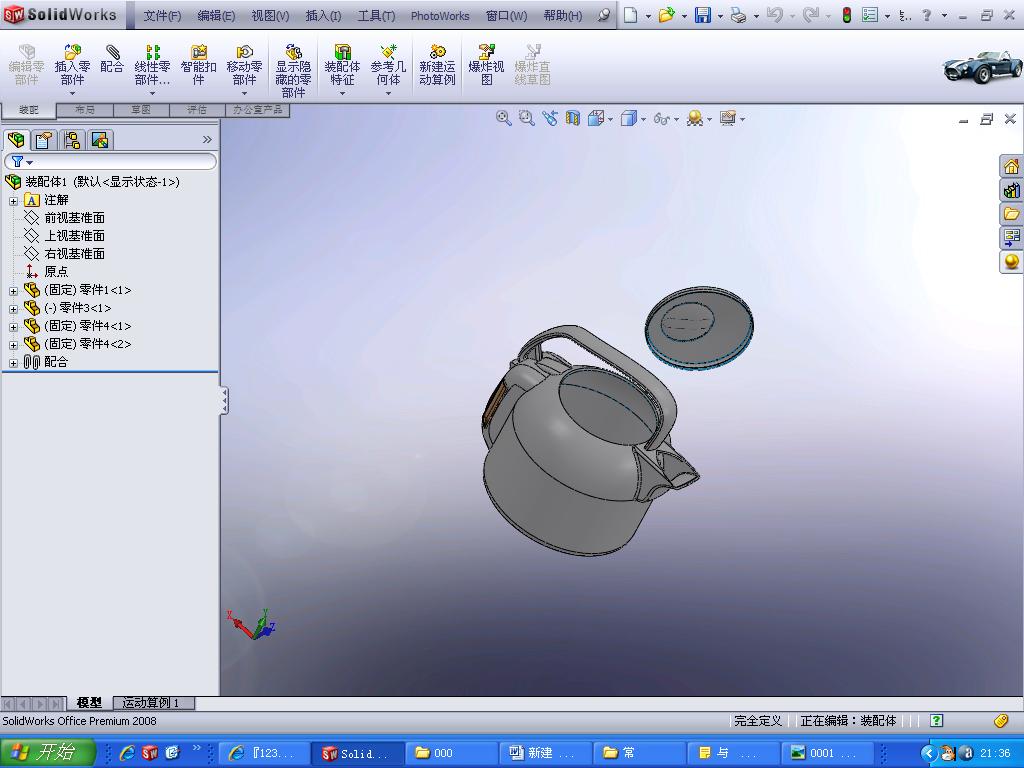Choose the Linear Component Pattern tool

[152, 64]
